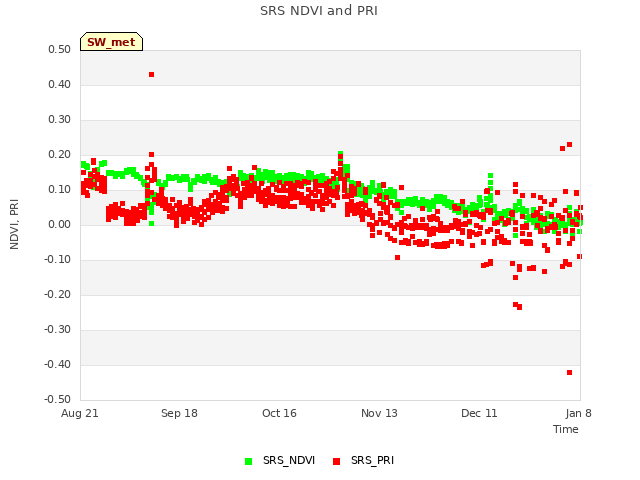
Task: Click the Sep 18 x-axis label
Action: (x=179, y=413)
